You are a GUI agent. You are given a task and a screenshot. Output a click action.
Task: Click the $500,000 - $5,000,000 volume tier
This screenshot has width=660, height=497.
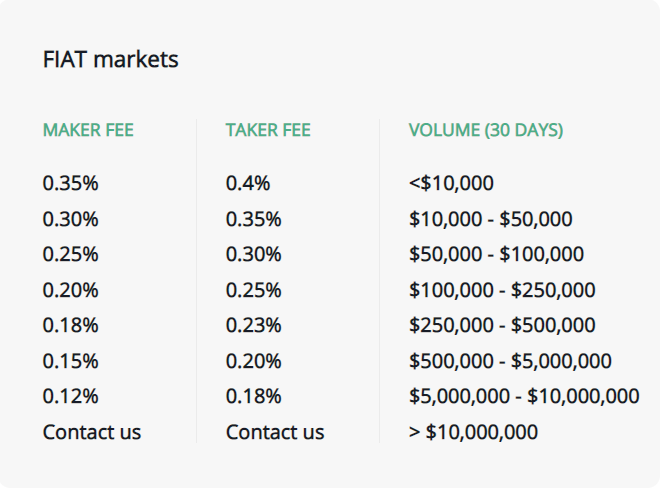(x=510, y=361)
